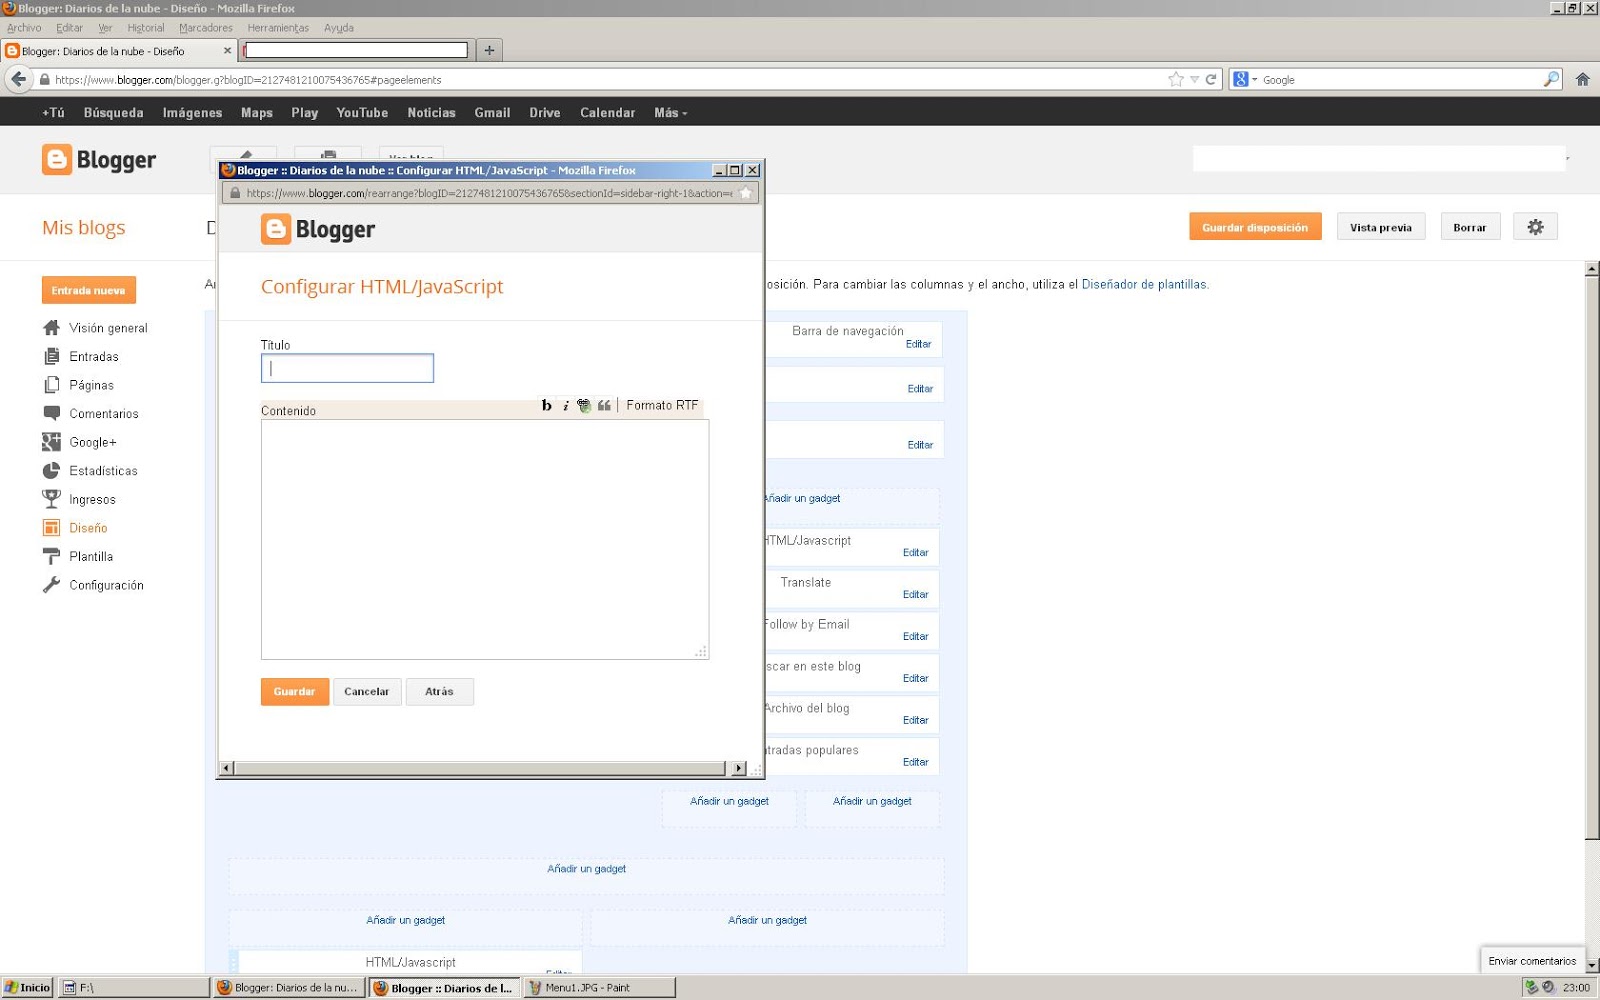Open the Ver menu
This screenshot has width=1600, height=1000.
pos(105,28)
